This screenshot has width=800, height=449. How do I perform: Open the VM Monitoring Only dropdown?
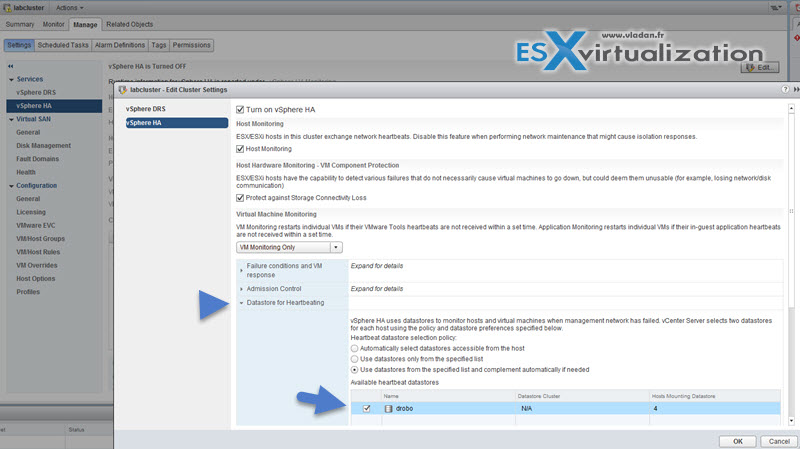pyautogui.click(x=289, y=247)
